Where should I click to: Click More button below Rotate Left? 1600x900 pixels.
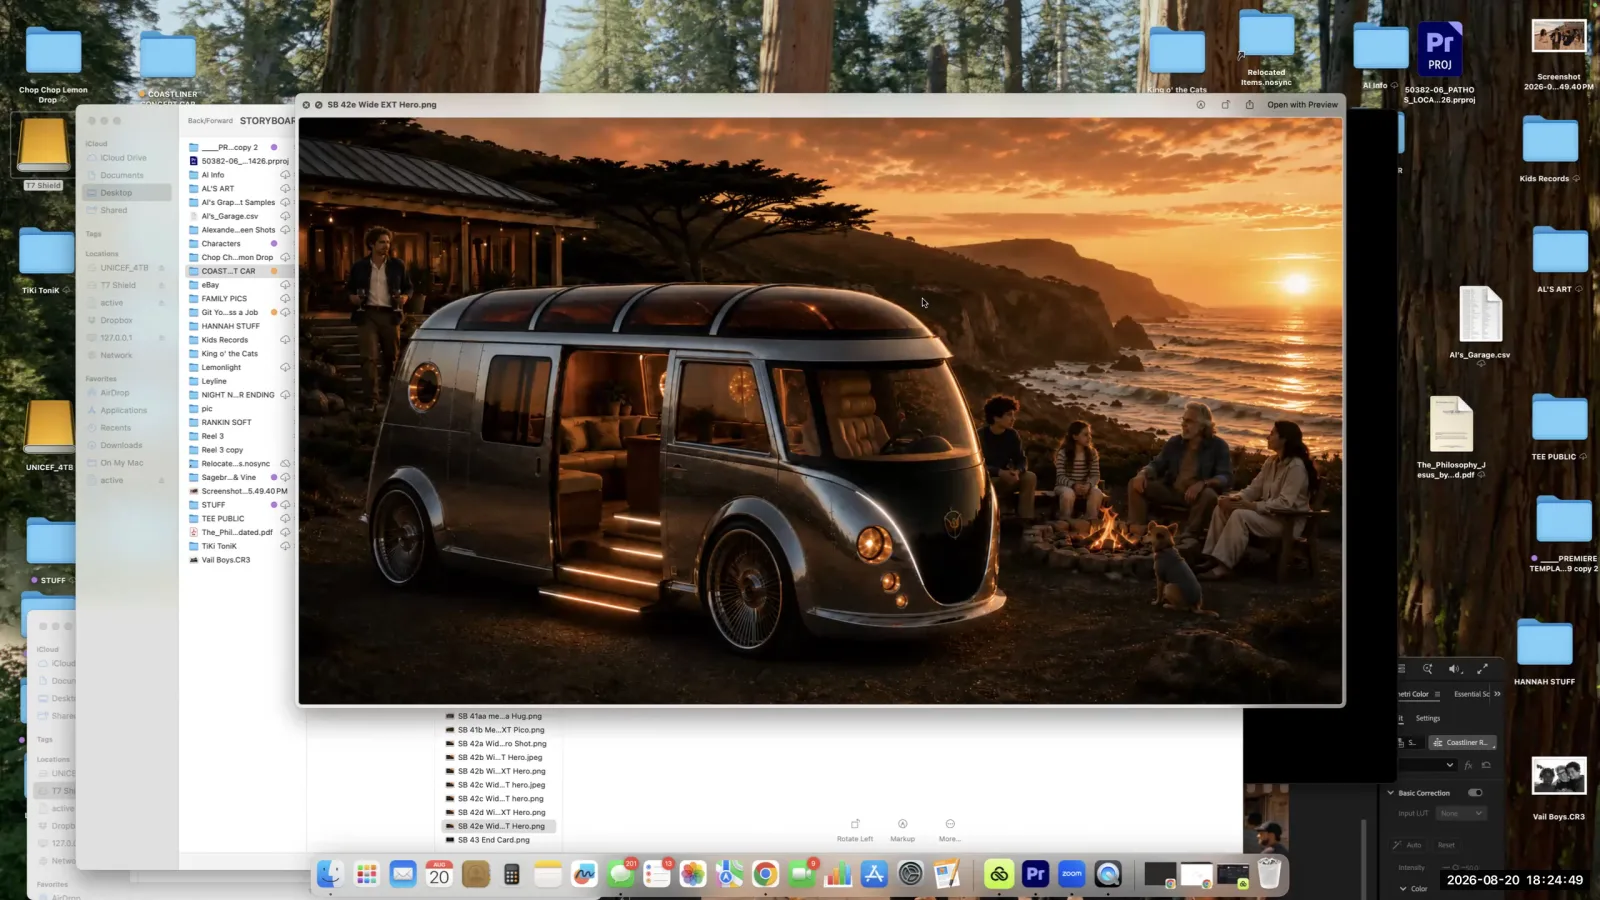click(949, 830)
